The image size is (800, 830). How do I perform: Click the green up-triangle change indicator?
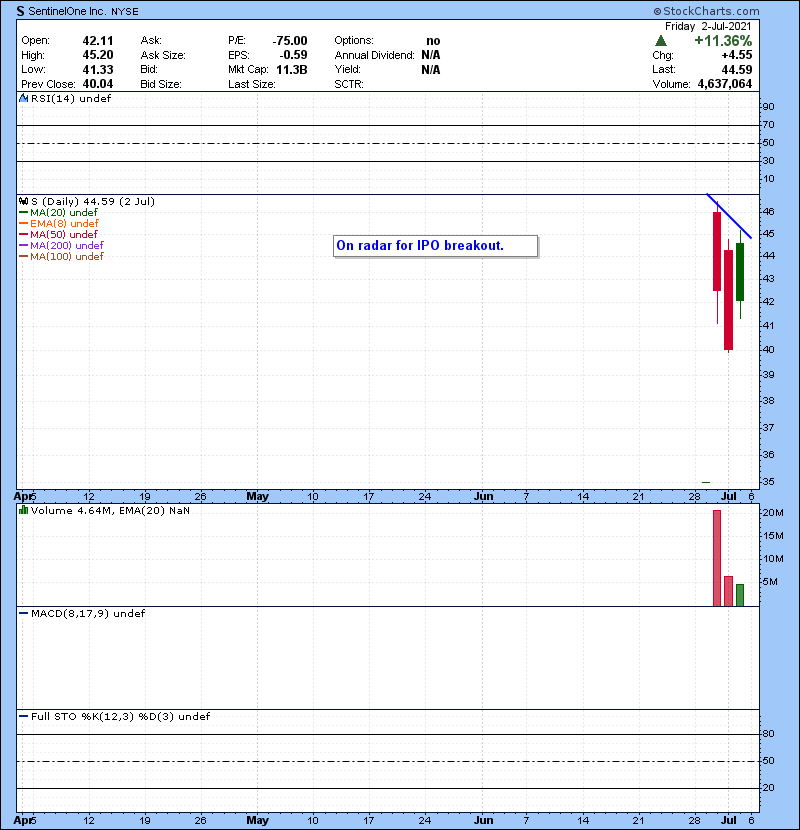tap(660, 41)
